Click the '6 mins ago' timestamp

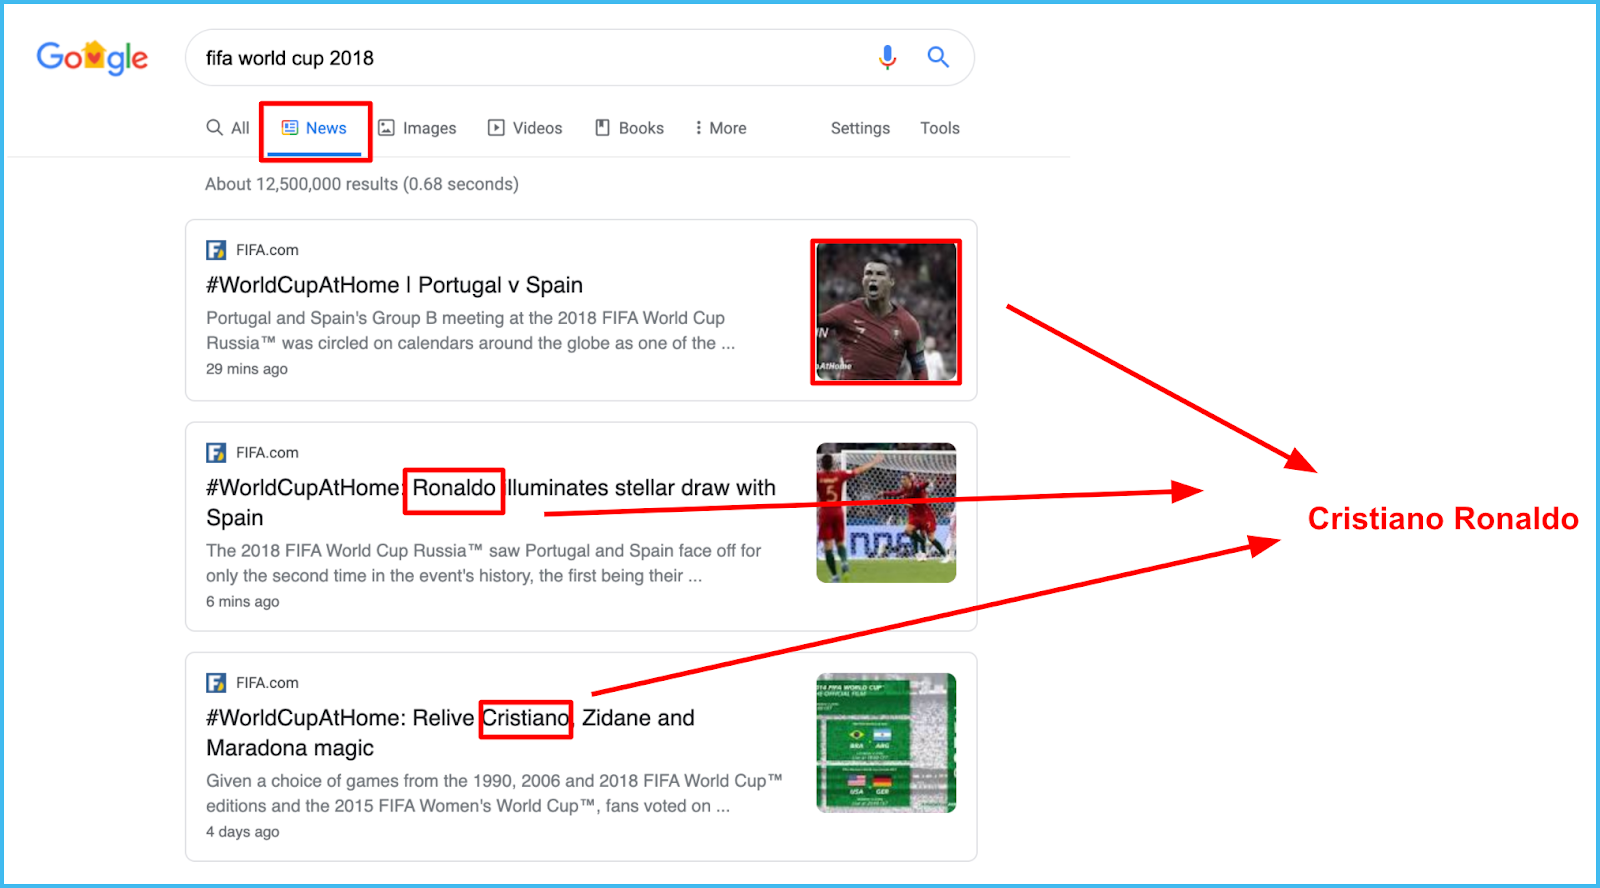243,602
